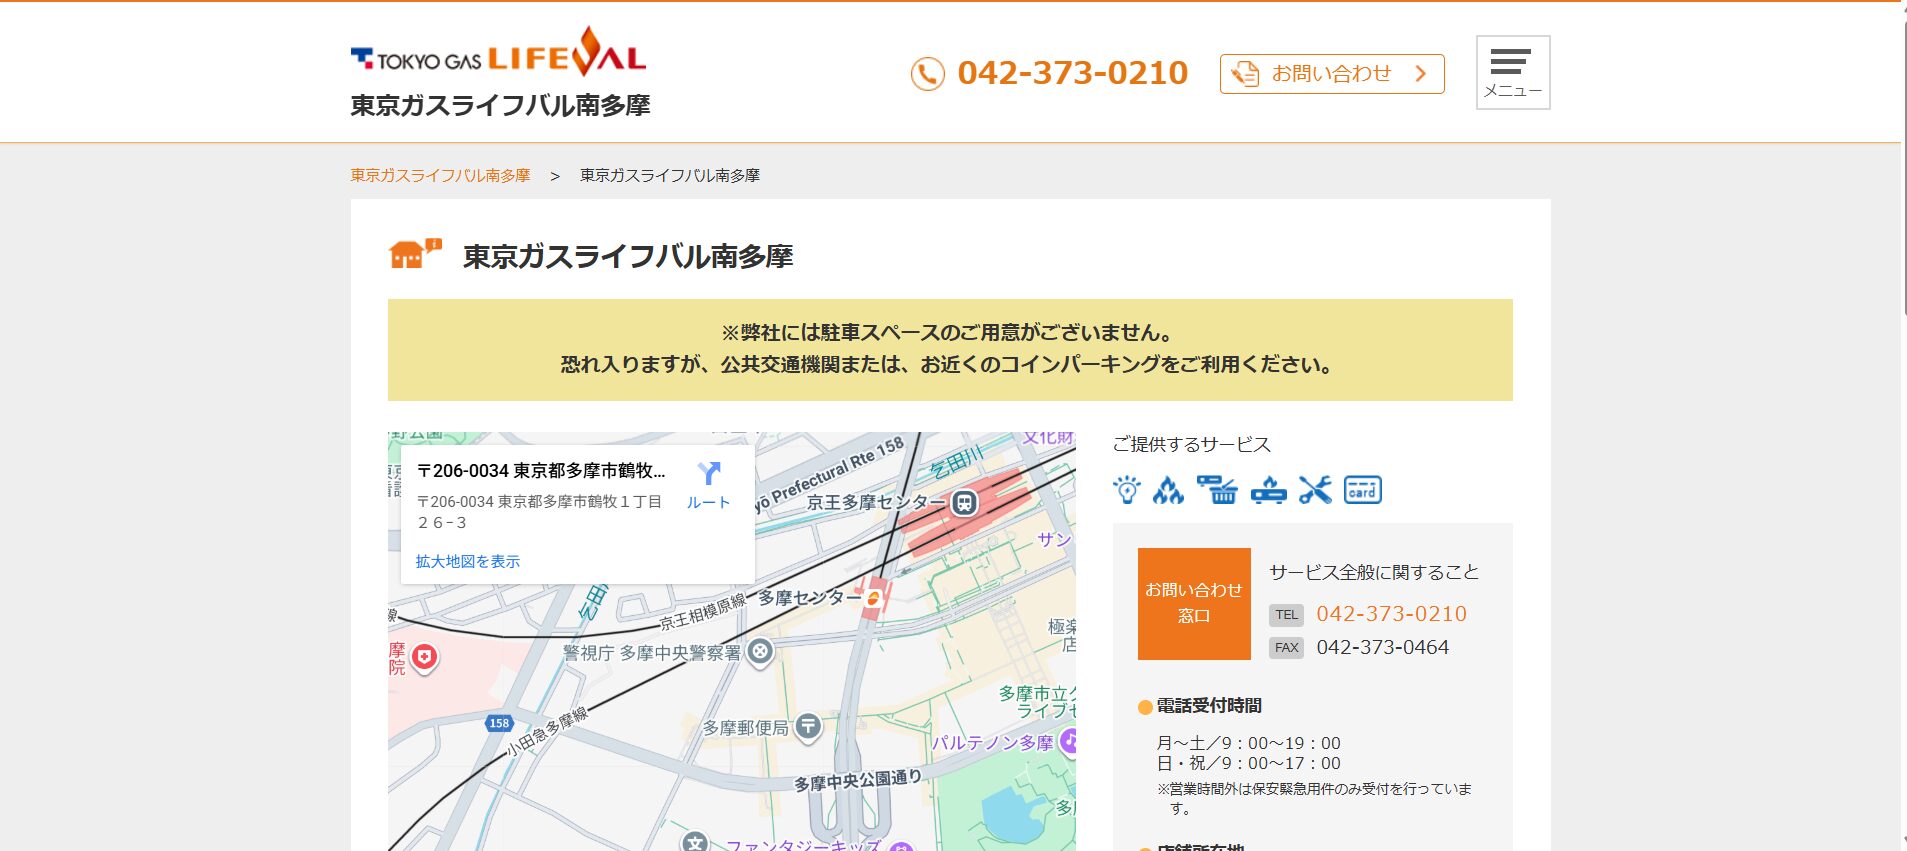Click the 東京ガスライフバル南多摩 breadcrumb link
Viewport: 1907px width, 851px height.
pyautogui.click(x=440, y=176)
